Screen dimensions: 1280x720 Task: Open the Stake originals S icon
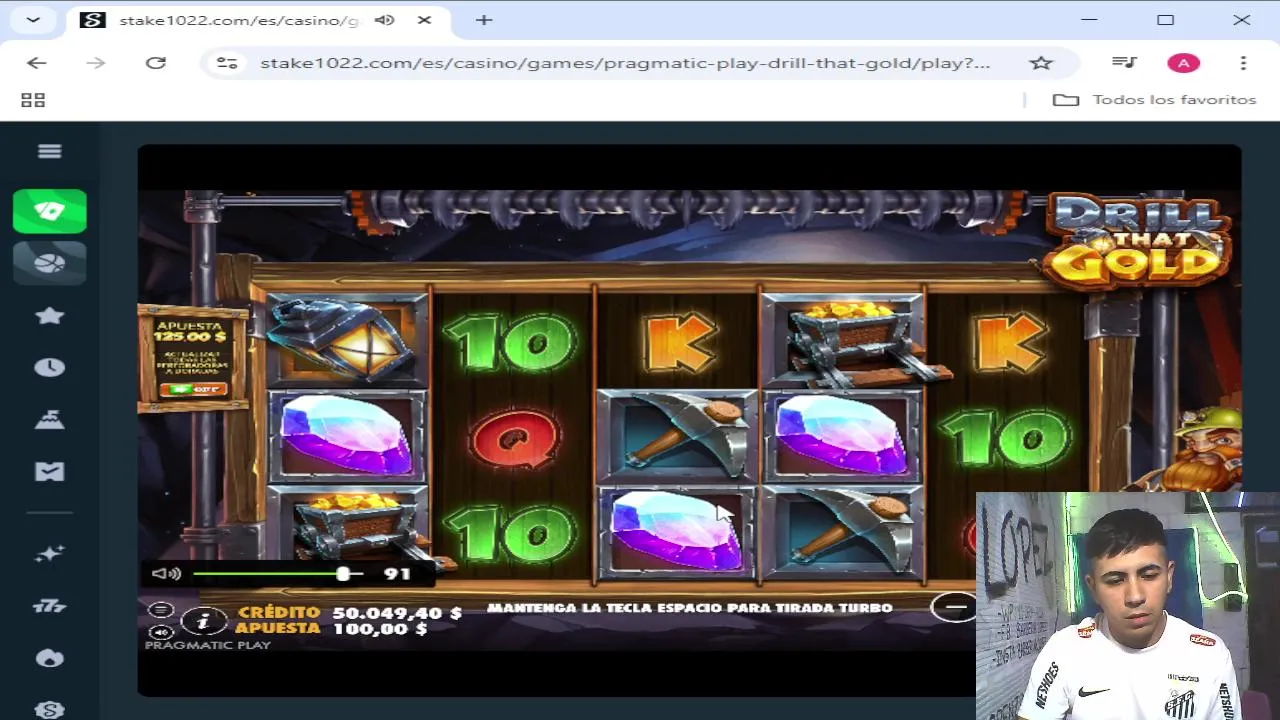click(x=49, y=709)
